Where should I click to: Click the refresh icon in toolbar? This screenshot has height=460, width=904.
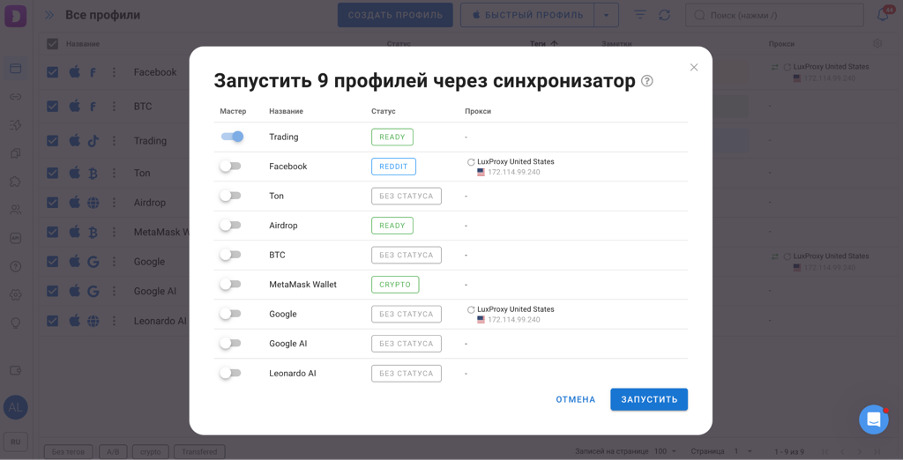(x=664, y=15)
